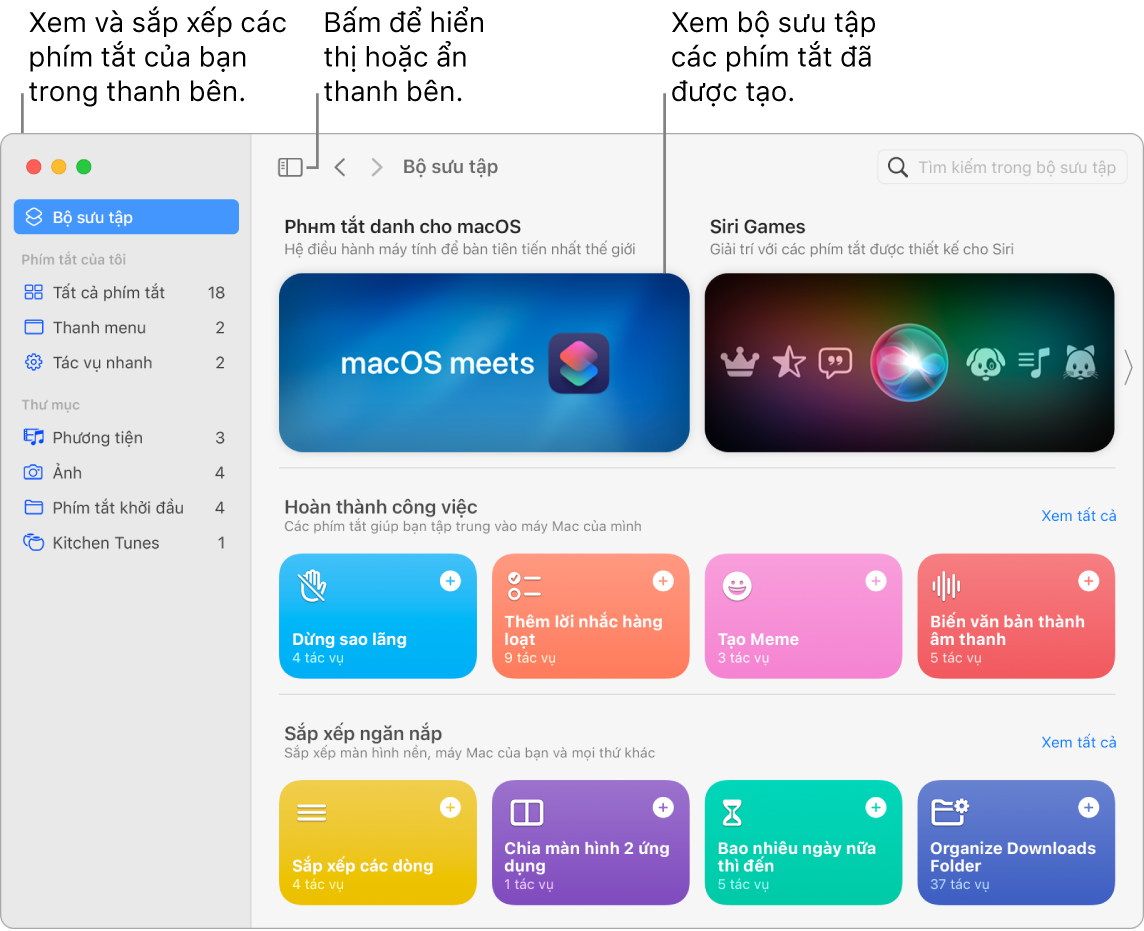The image size is (1144, 931).
Task: Open the macOS meets banner
Action: click(484, 363)
